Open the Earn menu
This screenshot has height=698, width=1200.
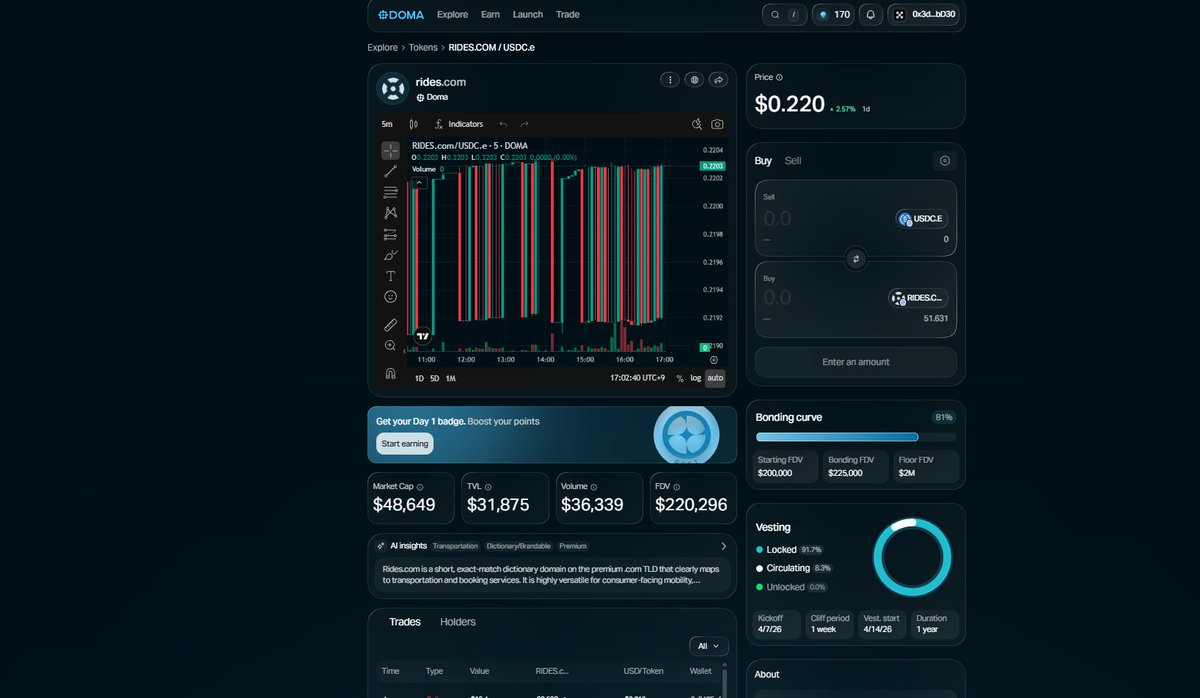(490, 15)
